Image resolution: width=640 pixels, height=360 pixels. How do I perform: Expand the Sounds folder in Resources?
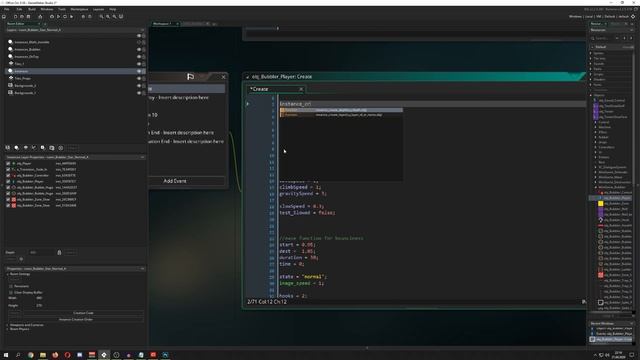click(x=591, y=64)
